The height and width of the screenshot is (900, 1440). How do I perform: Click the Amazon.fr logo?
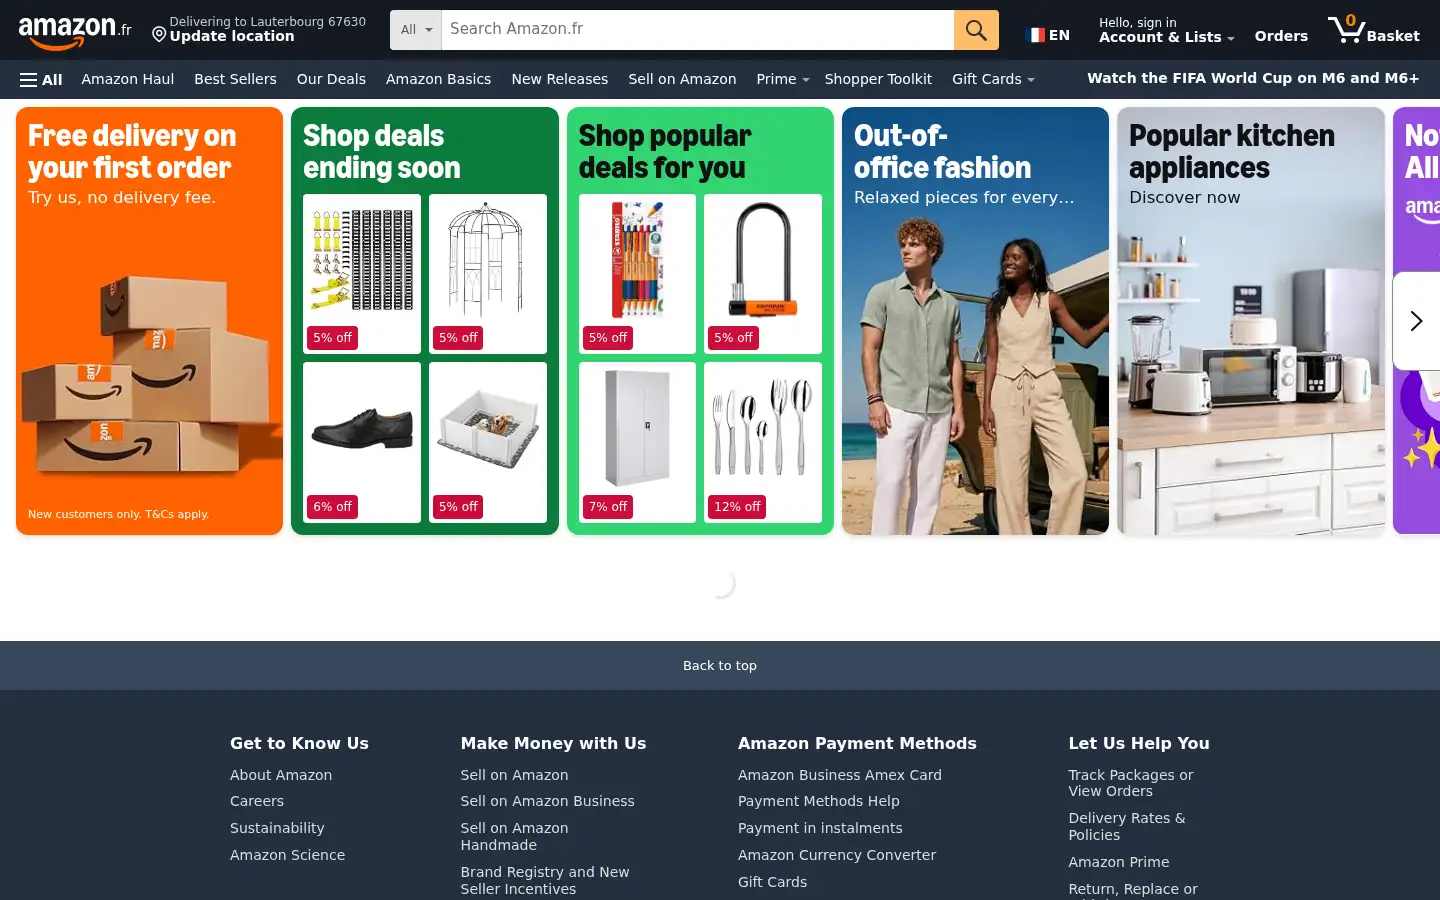click(x=75, y=32)
